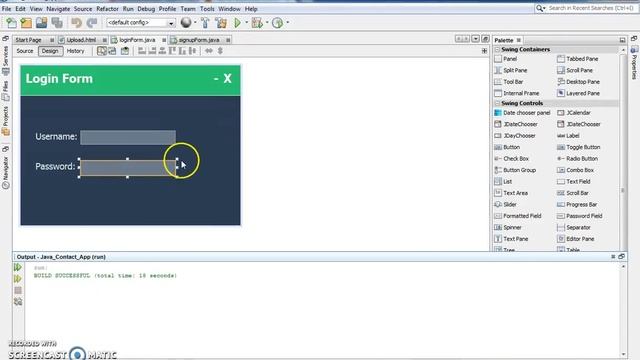Click the Build Project hammer icon

(x=205, y=23)
